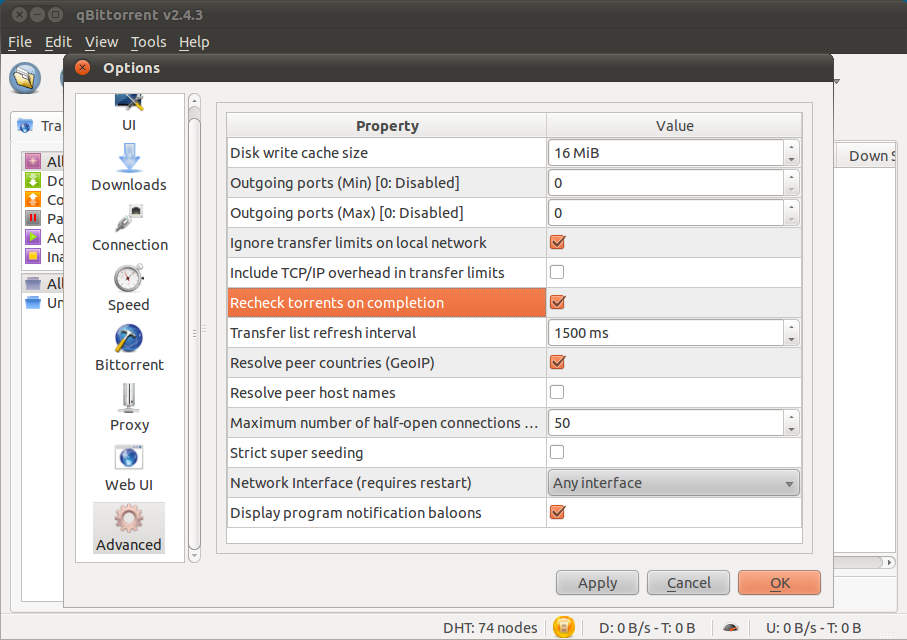Image resolution: width=907 pixels, height=640 pixels.
Task: Toggle alternative speed limits turtle icon
Action: 731,627
